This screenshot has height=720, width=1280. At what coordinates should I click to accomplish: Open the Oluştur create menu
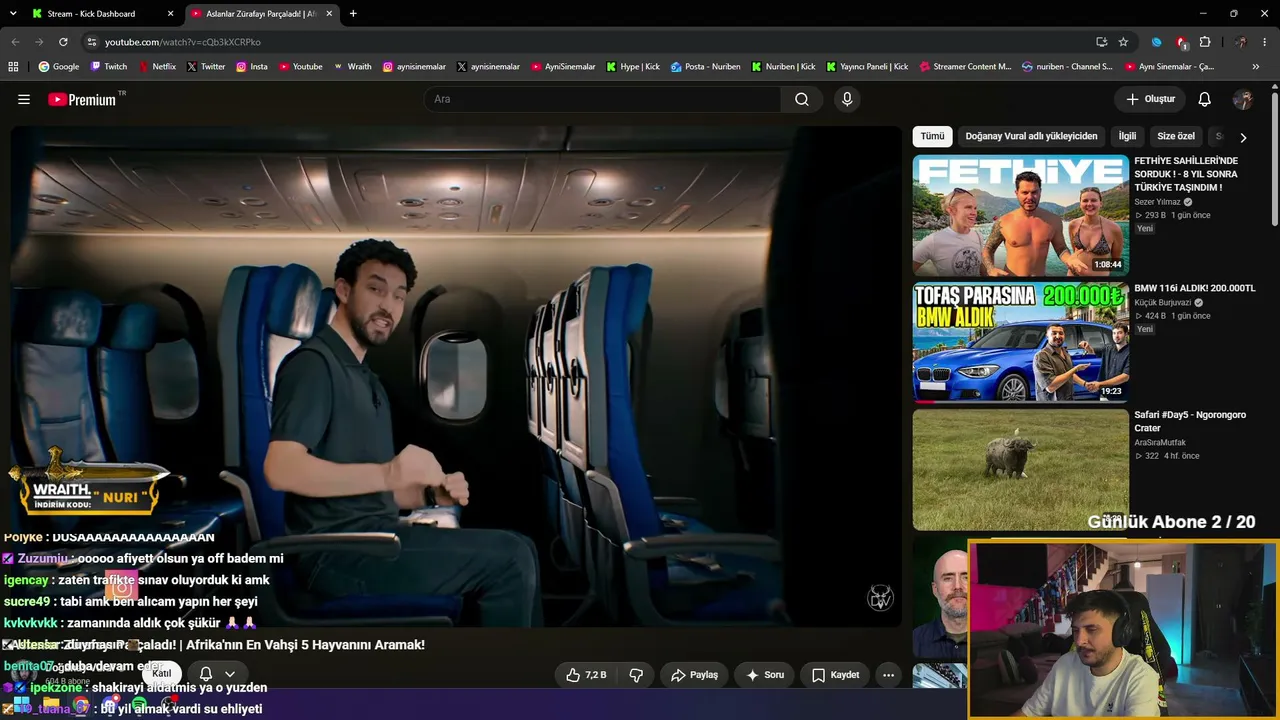[x=1150, y=99]
